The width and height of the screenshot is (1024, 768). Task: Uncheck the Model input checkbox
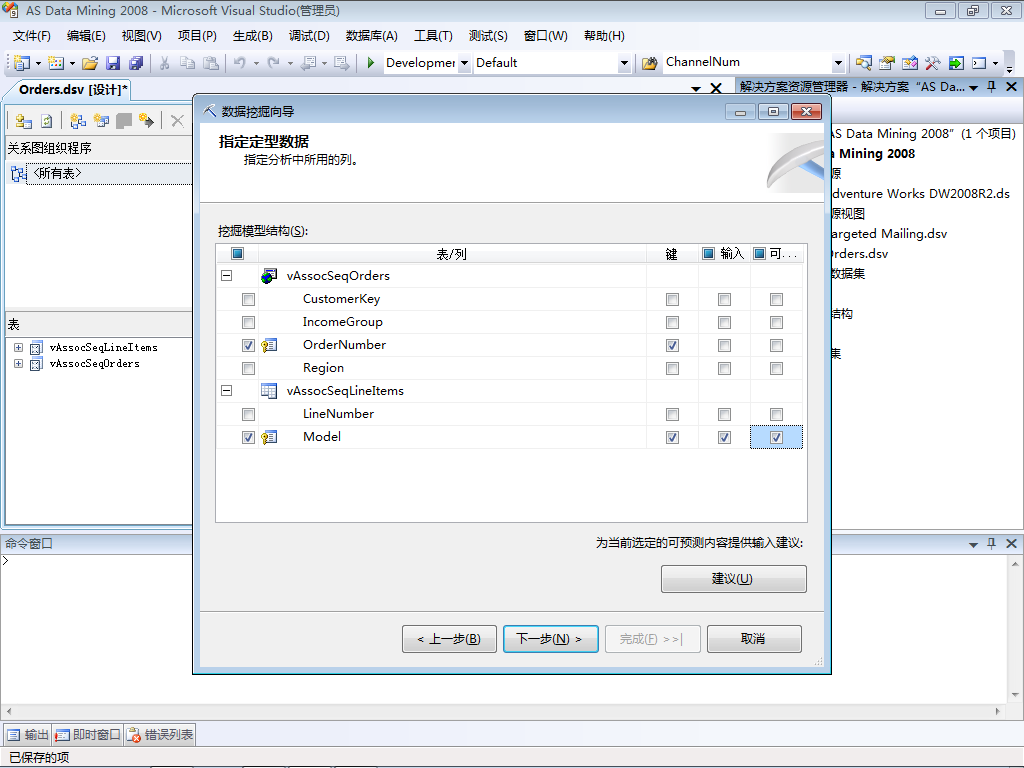[x=724, y=438]
